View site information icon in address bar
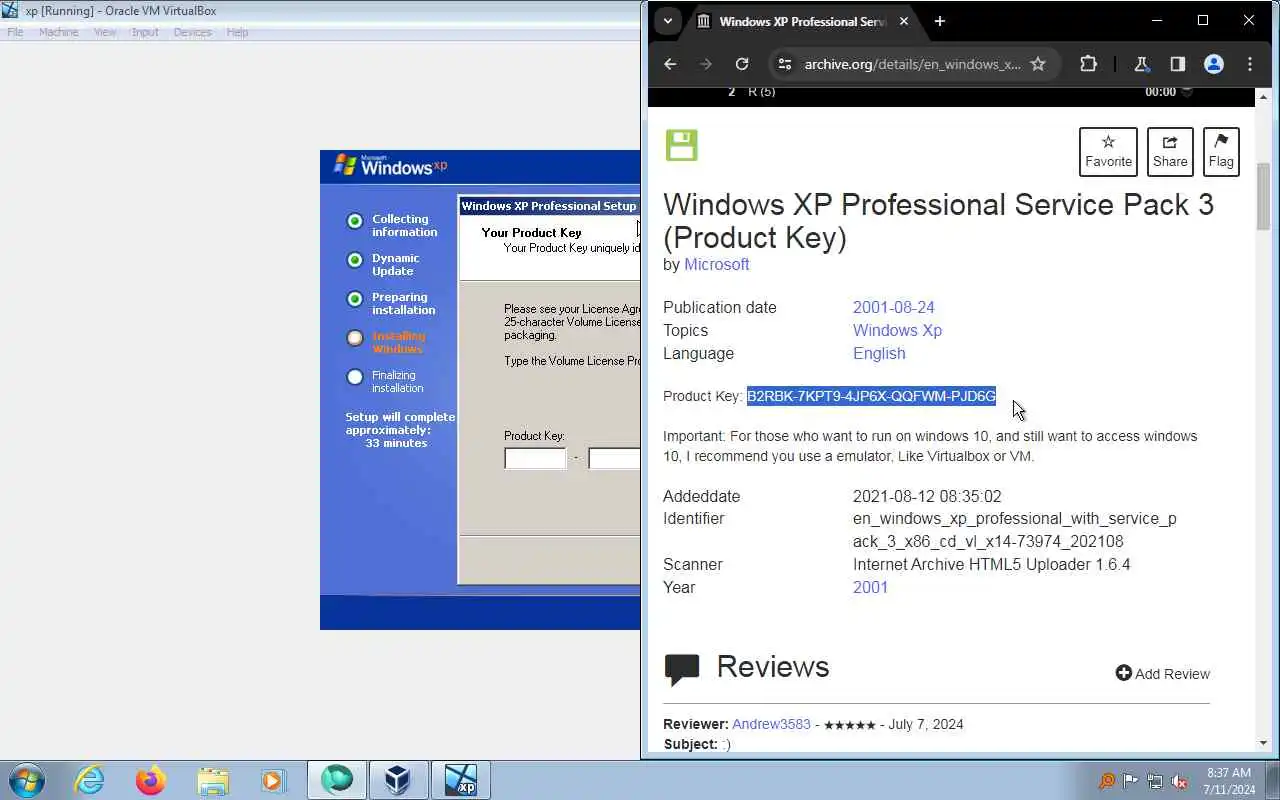This screenshot has height=800, width=1280. click(786, 64)
